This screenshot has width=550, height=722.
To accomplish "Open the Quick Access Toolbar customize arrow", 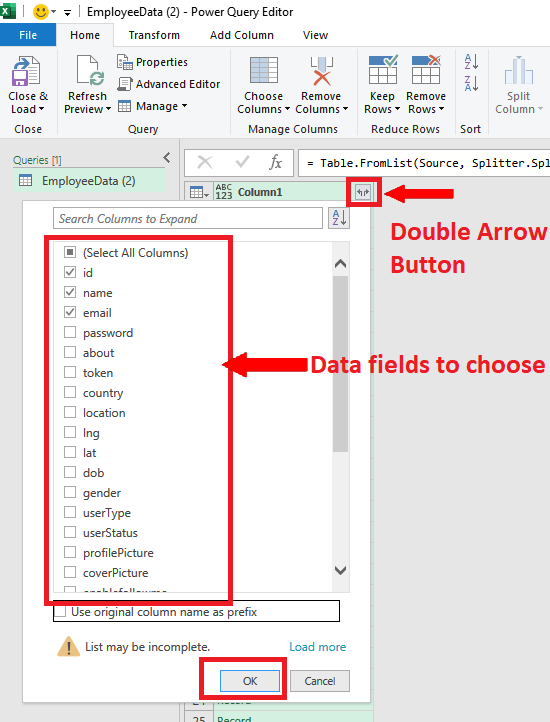I will click(x=67, y=13).
